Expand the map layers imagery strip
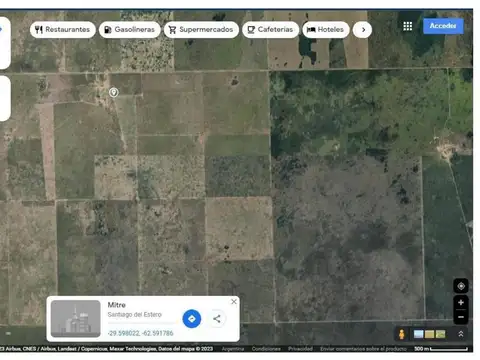Viewport: 480px width, 360px height. pos(461,334)
